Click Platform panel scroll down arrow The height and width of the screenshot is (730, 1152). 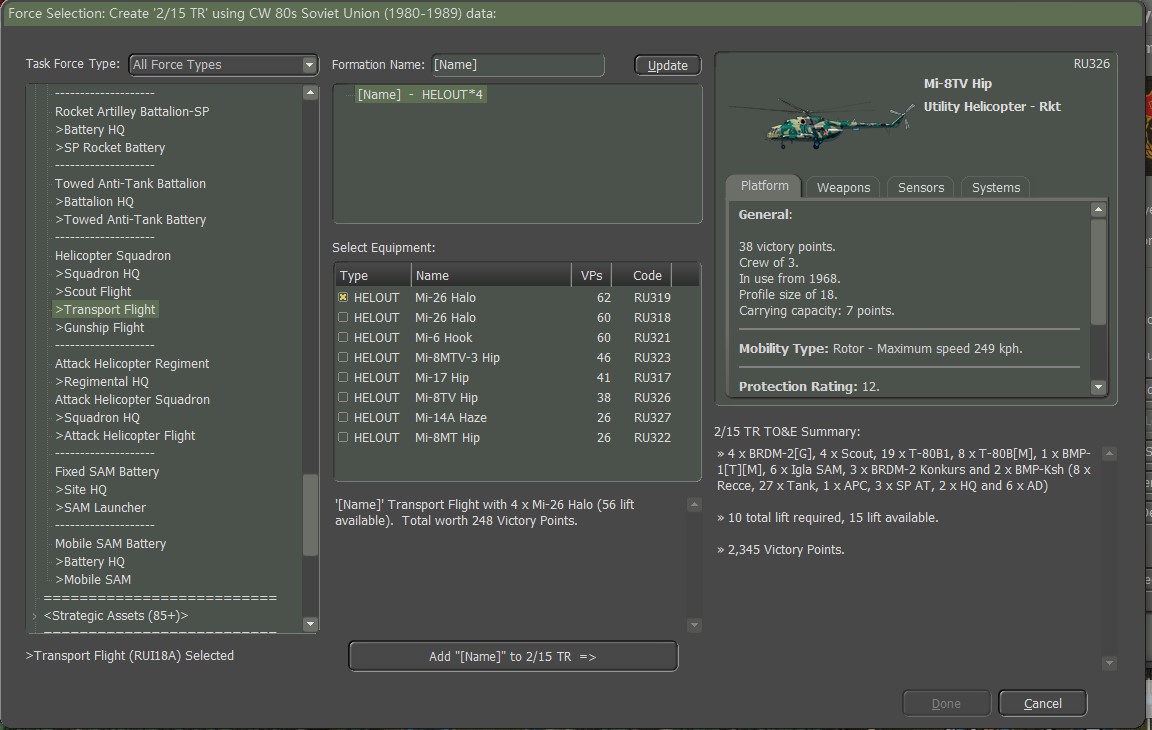1098,387
